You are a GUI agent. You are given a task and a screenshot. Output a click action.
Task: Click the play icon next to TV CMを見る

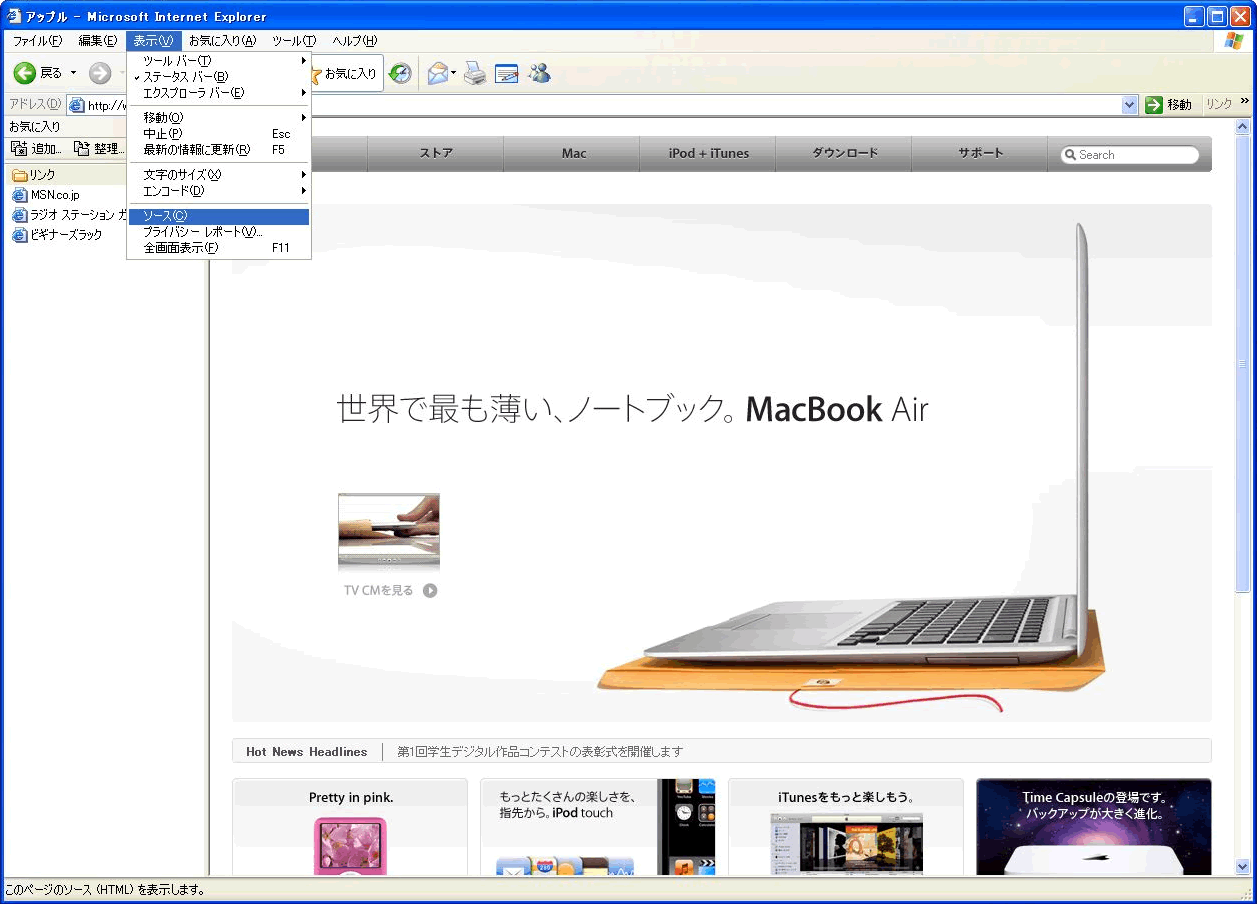430,590
